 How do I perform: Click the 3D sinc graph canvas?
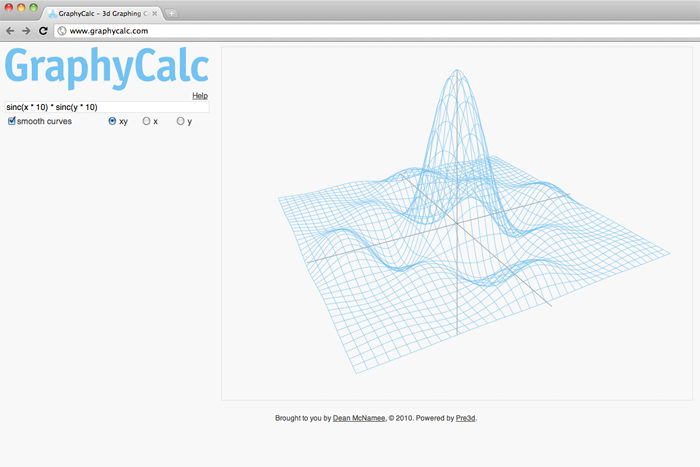[x=457, y=223]
